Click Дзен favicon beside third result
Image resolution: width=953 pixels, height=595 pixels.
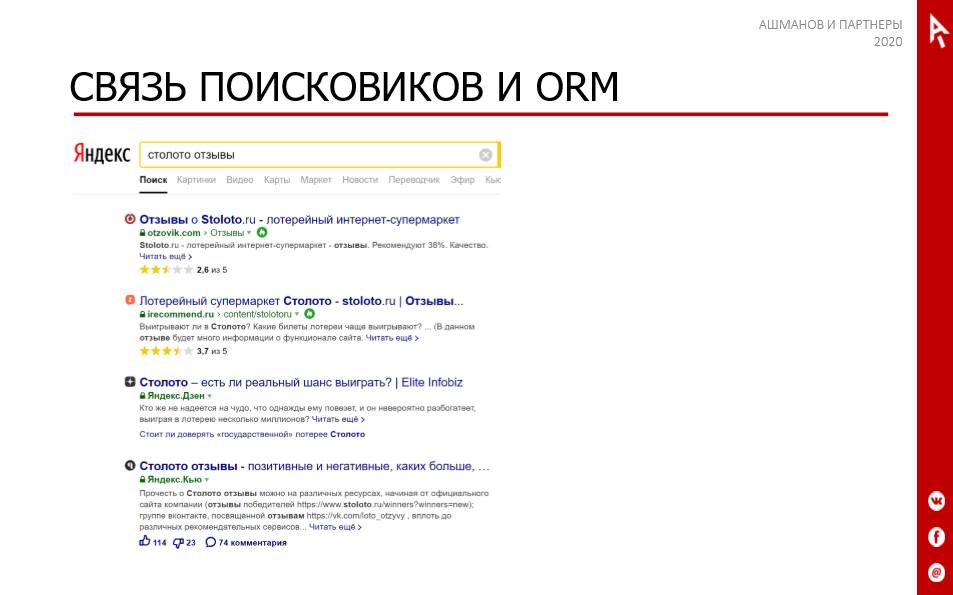129,382
